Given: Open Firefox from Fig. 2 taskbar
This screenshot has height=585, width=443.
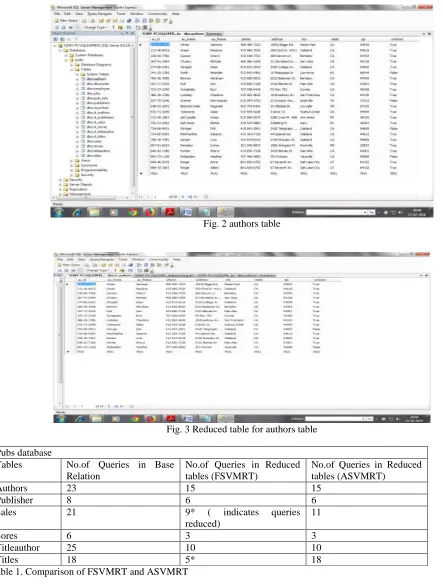Looking at the screenshot, I should 150,212.
